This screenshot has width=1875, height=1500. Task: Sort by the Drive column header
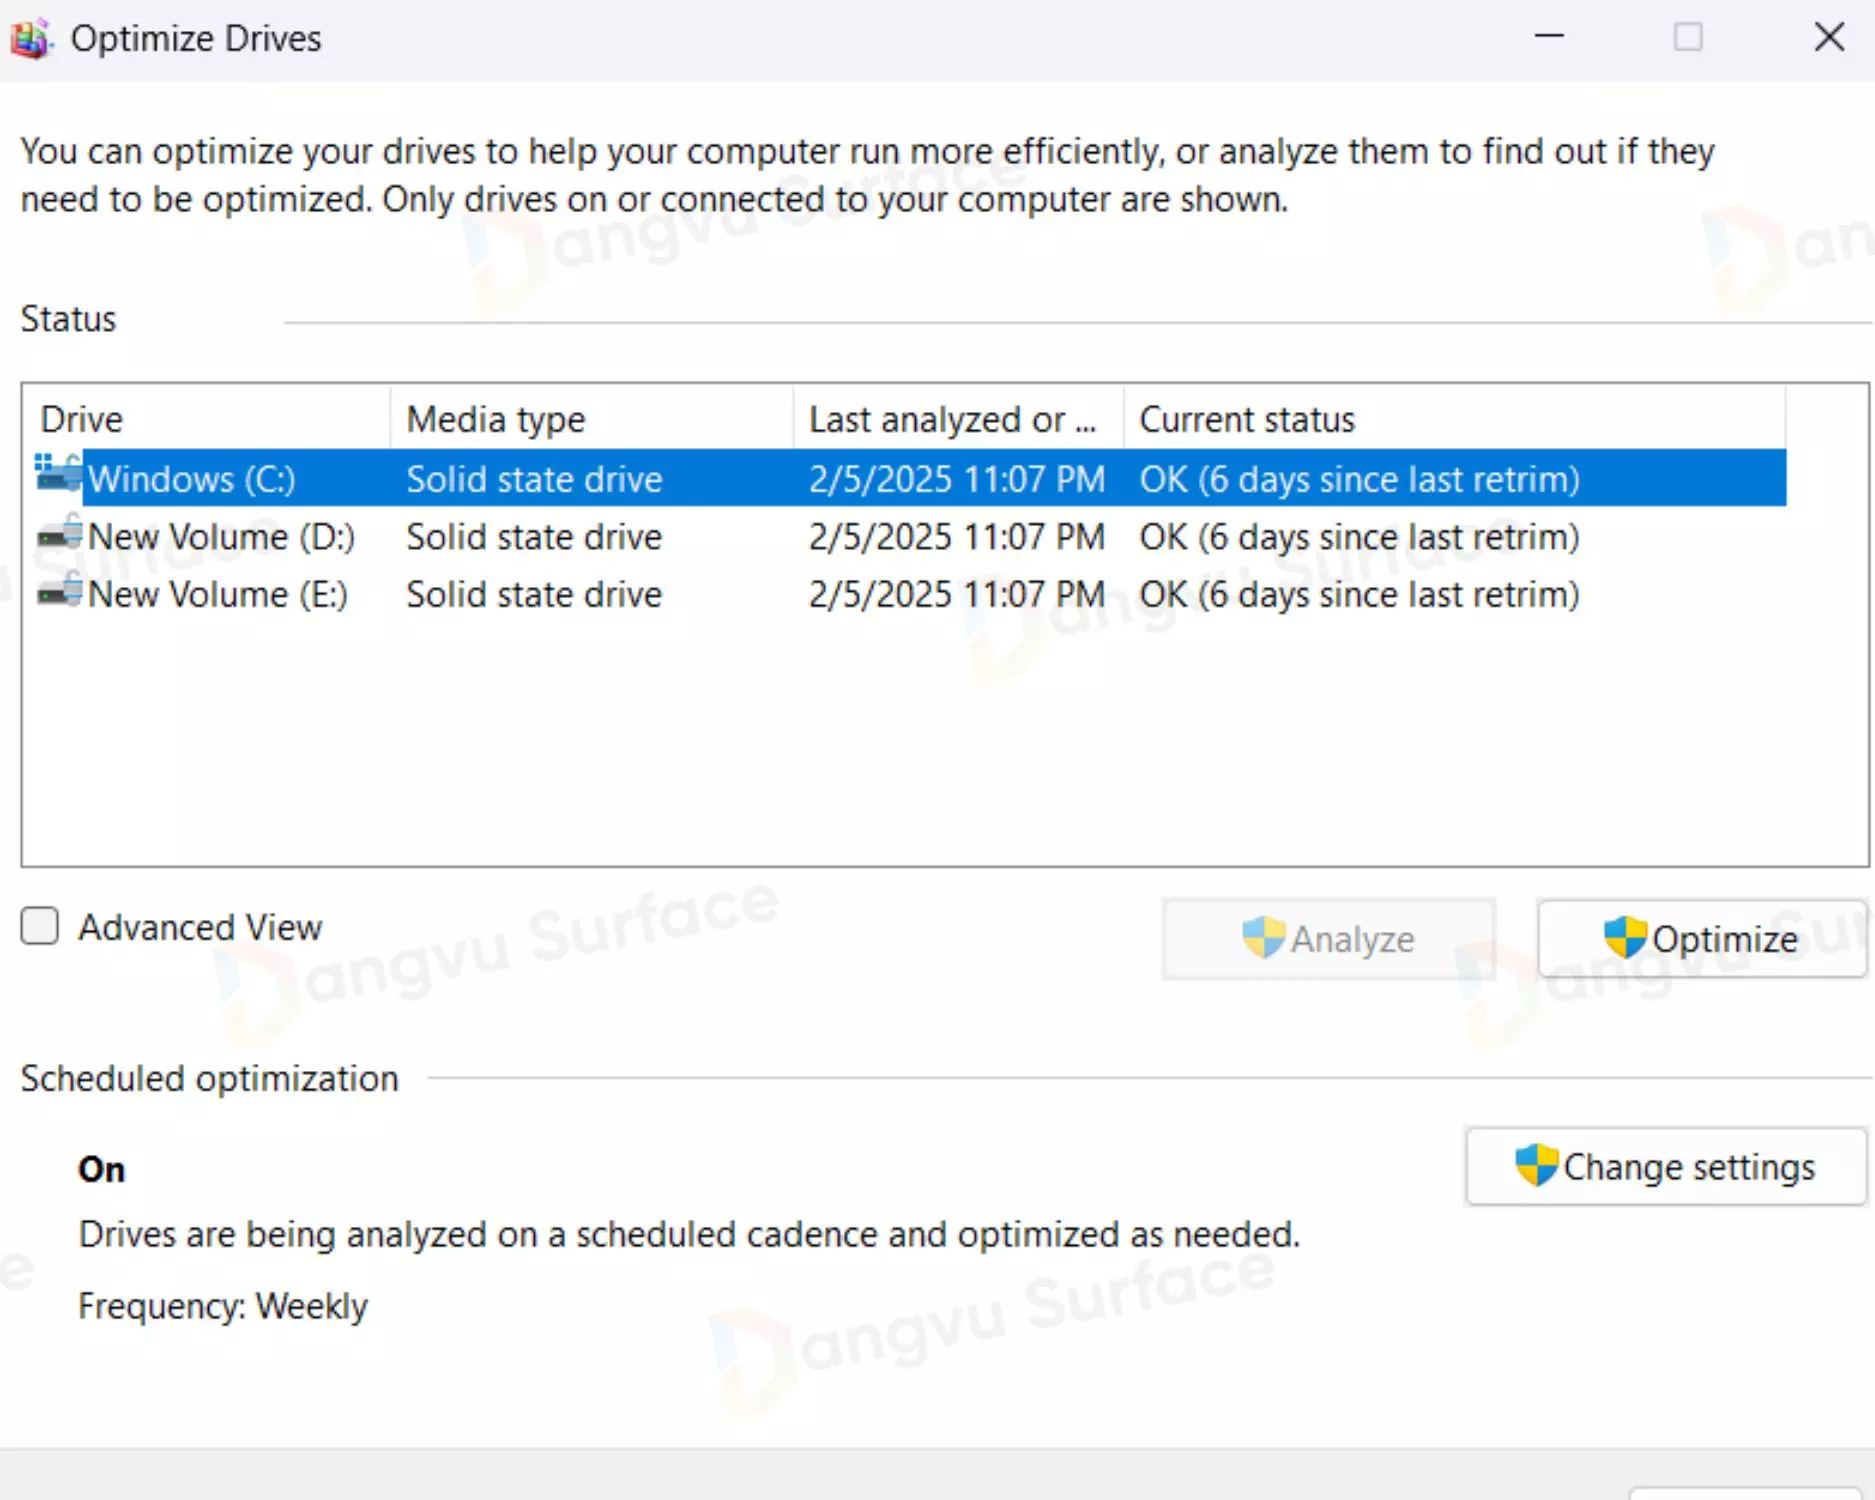click(205, 419)
